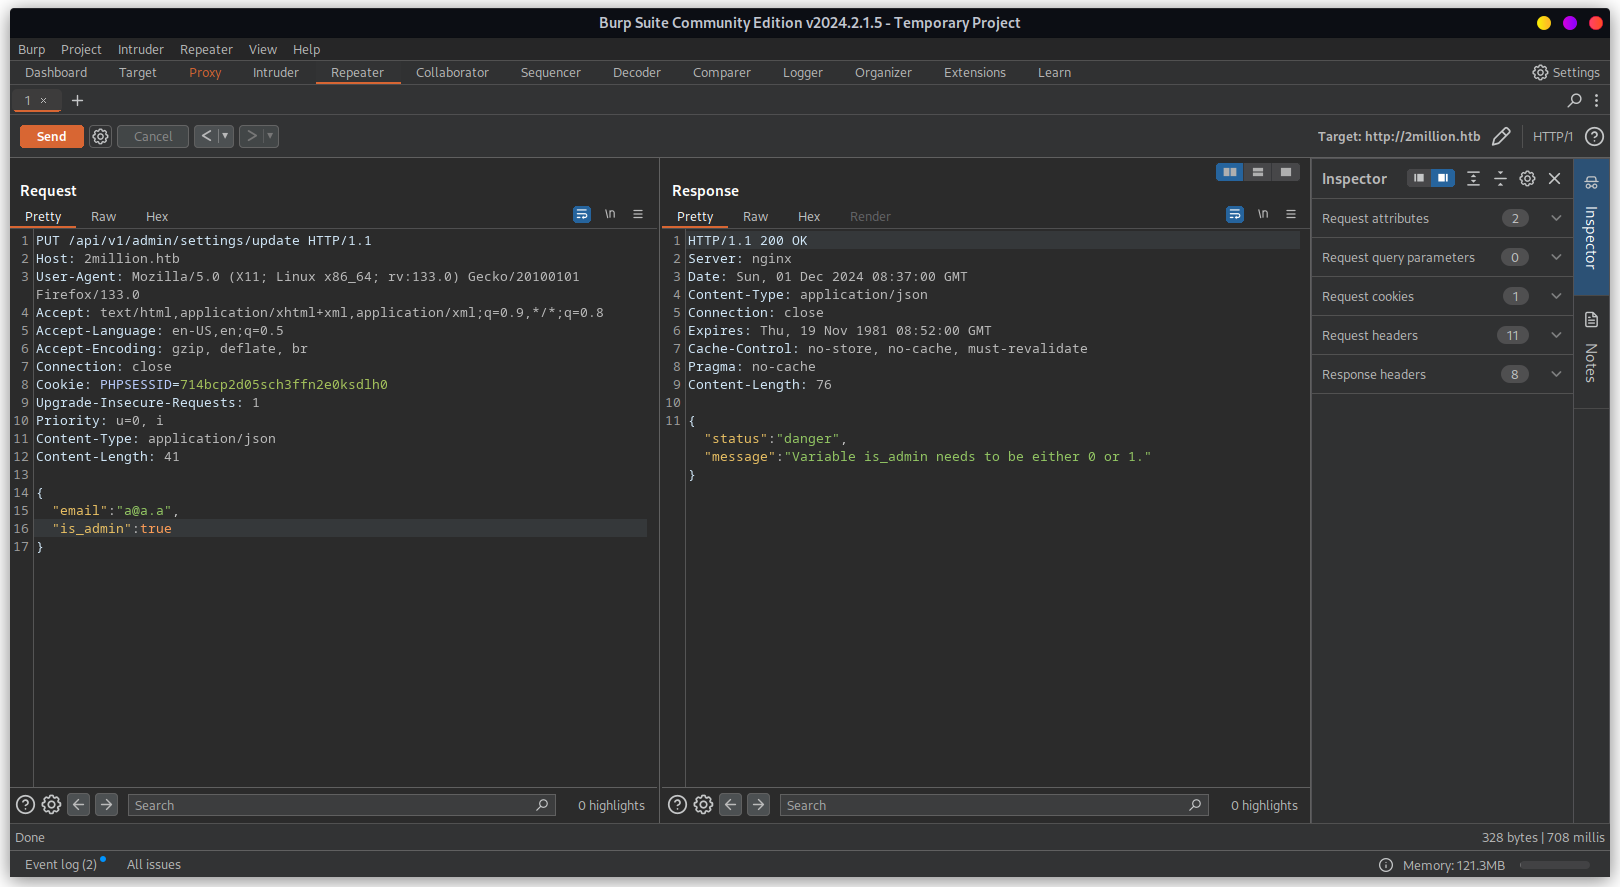Viewport: 1620px width, 887px height.
Task: Toggle non-printable characters in Request editor
Action: point(610,214)
